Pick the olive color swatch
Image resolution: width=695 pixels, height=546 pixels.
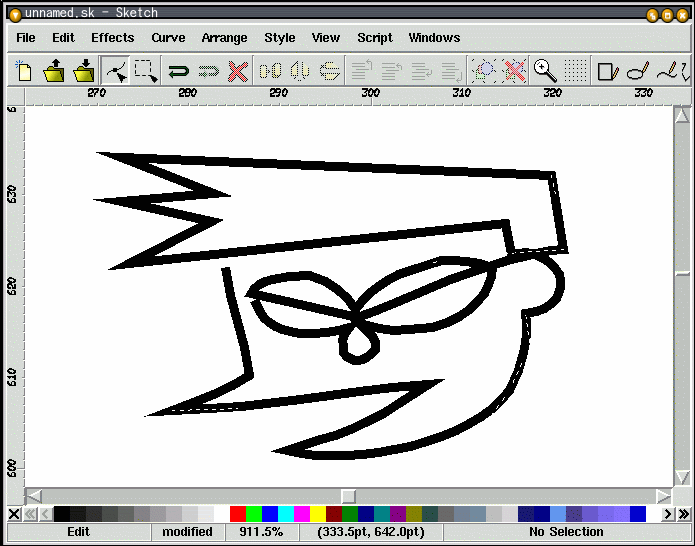(414, 514)
